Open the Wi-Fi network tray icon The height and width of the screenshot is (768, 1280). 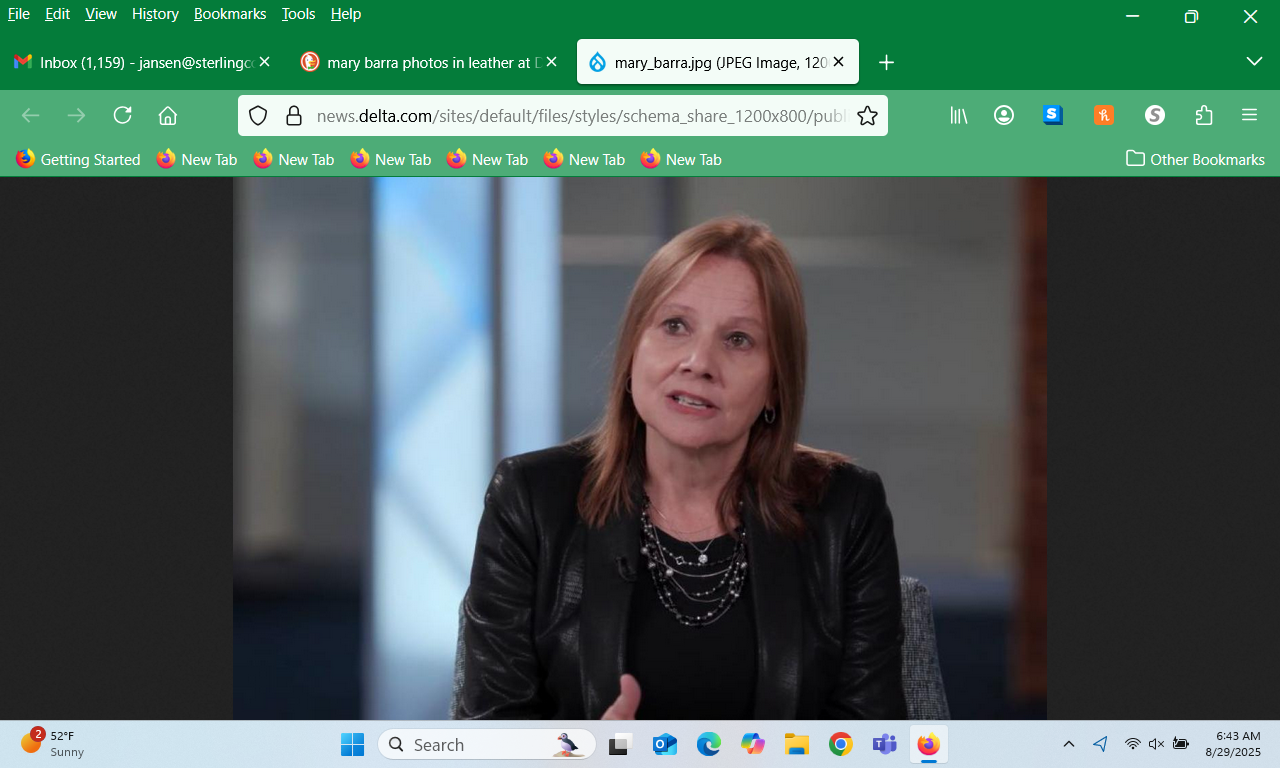point(1133,744)
